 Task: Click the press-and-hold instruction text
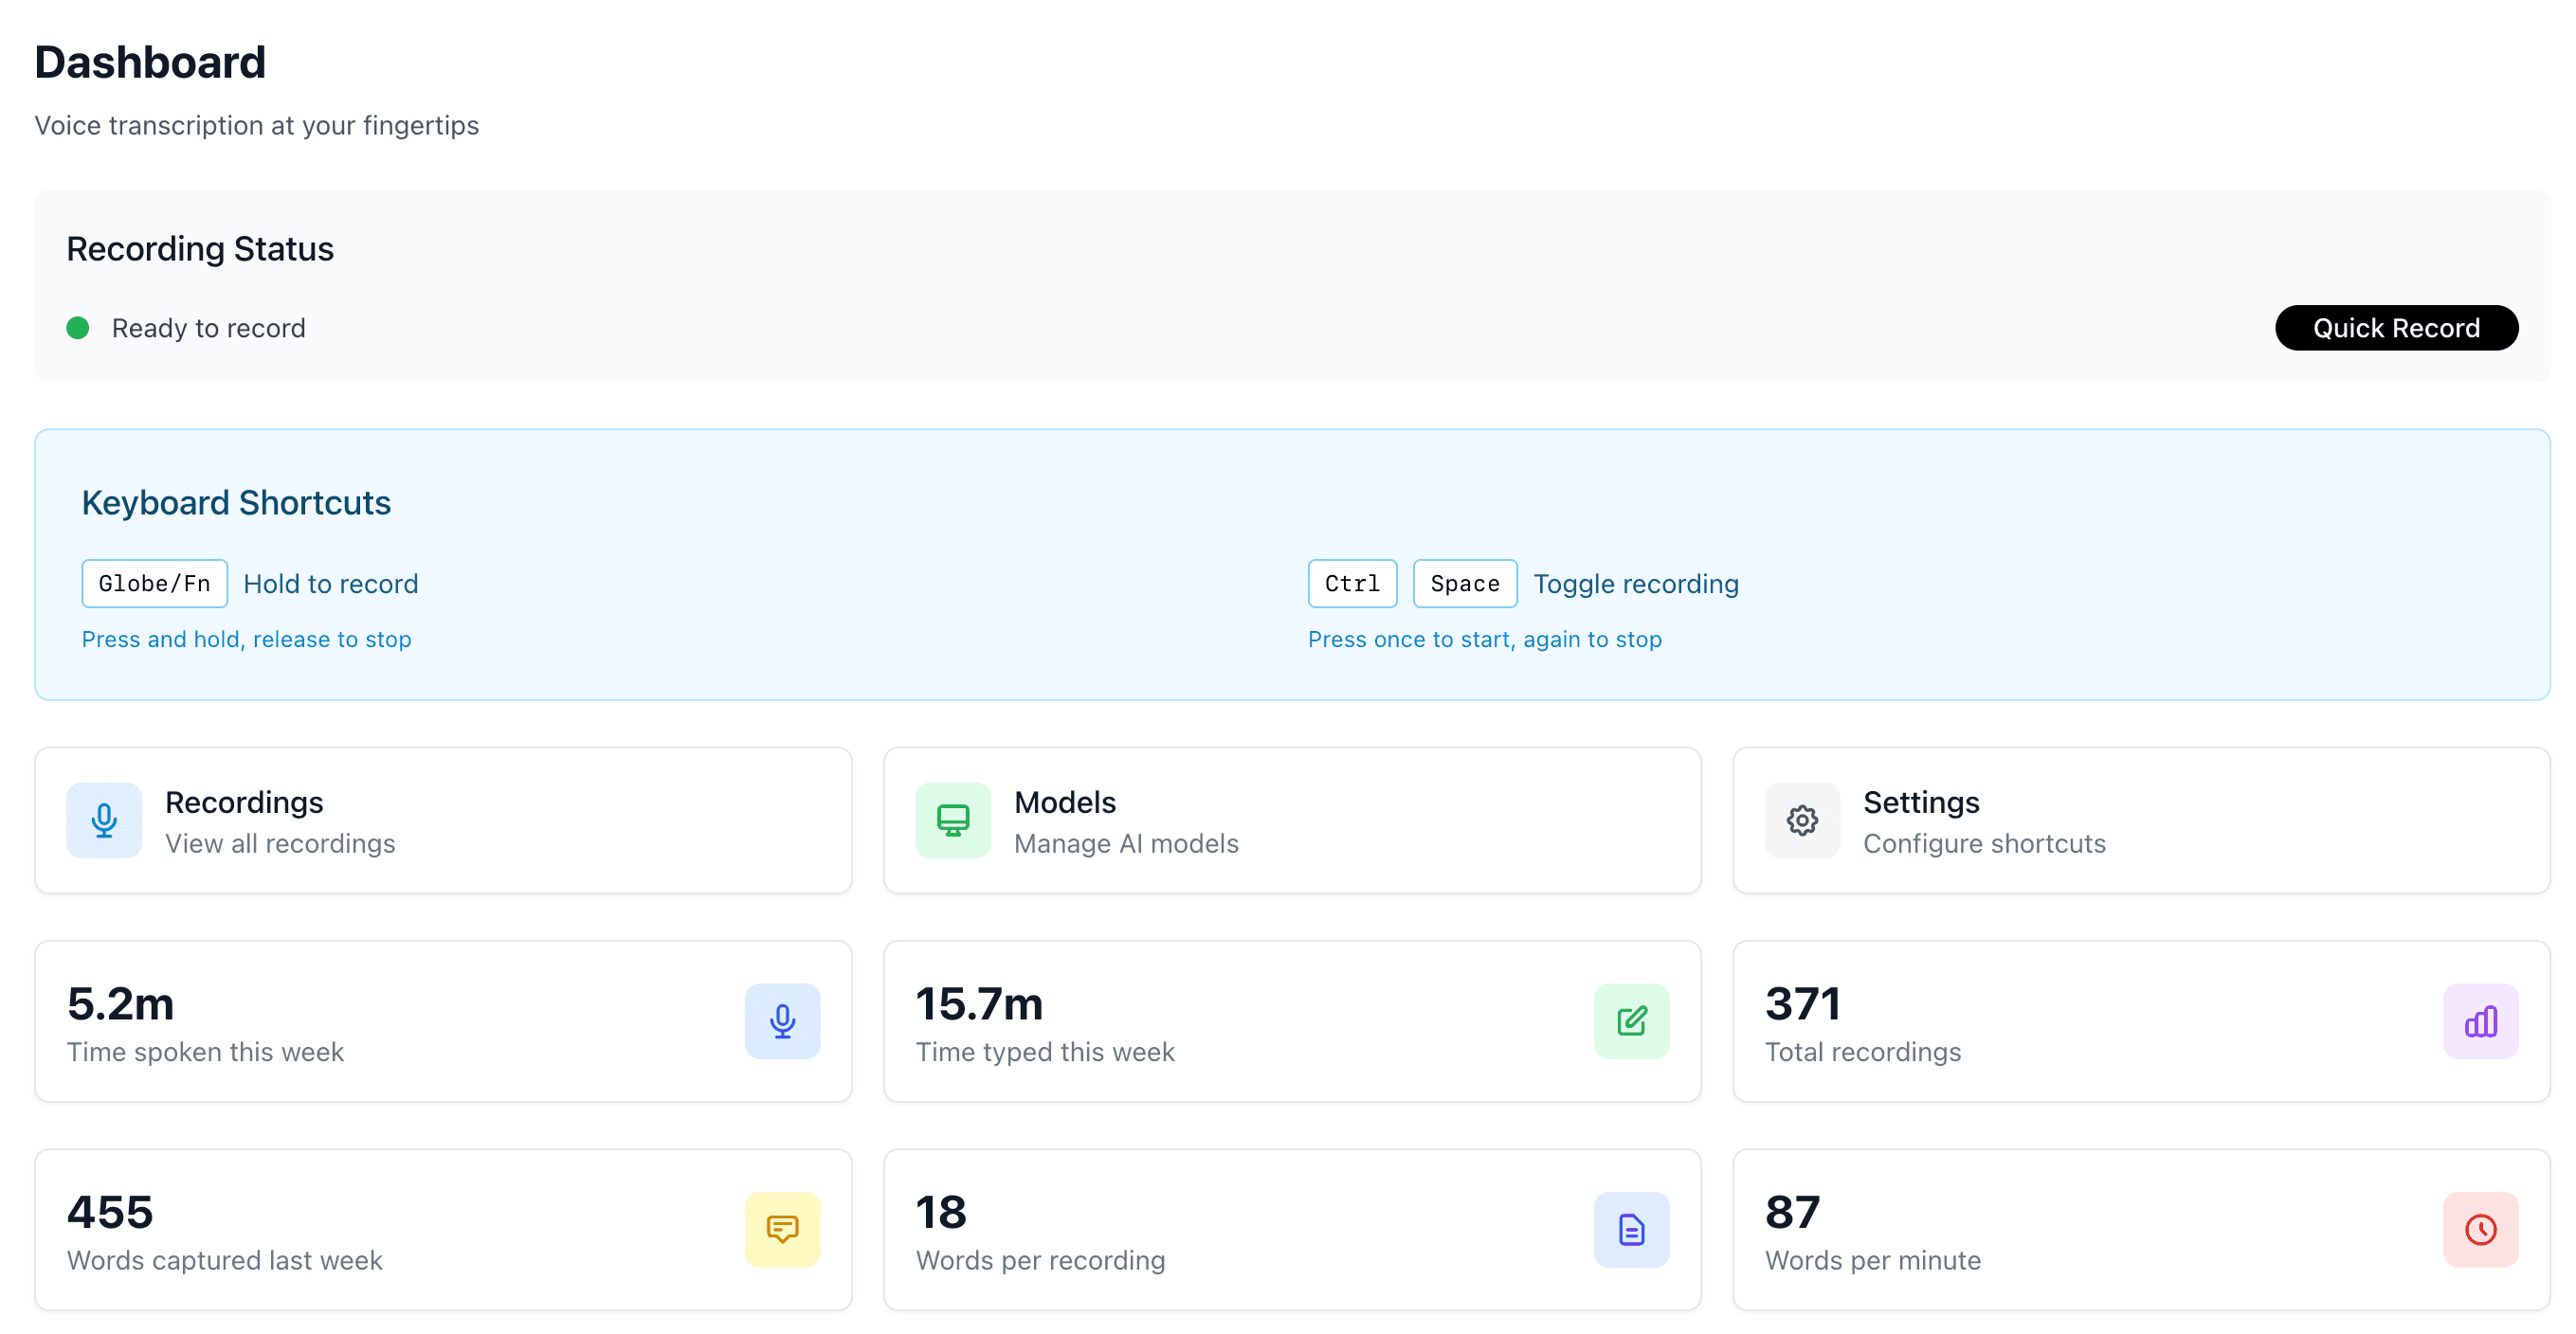click(x=247, y=639)
